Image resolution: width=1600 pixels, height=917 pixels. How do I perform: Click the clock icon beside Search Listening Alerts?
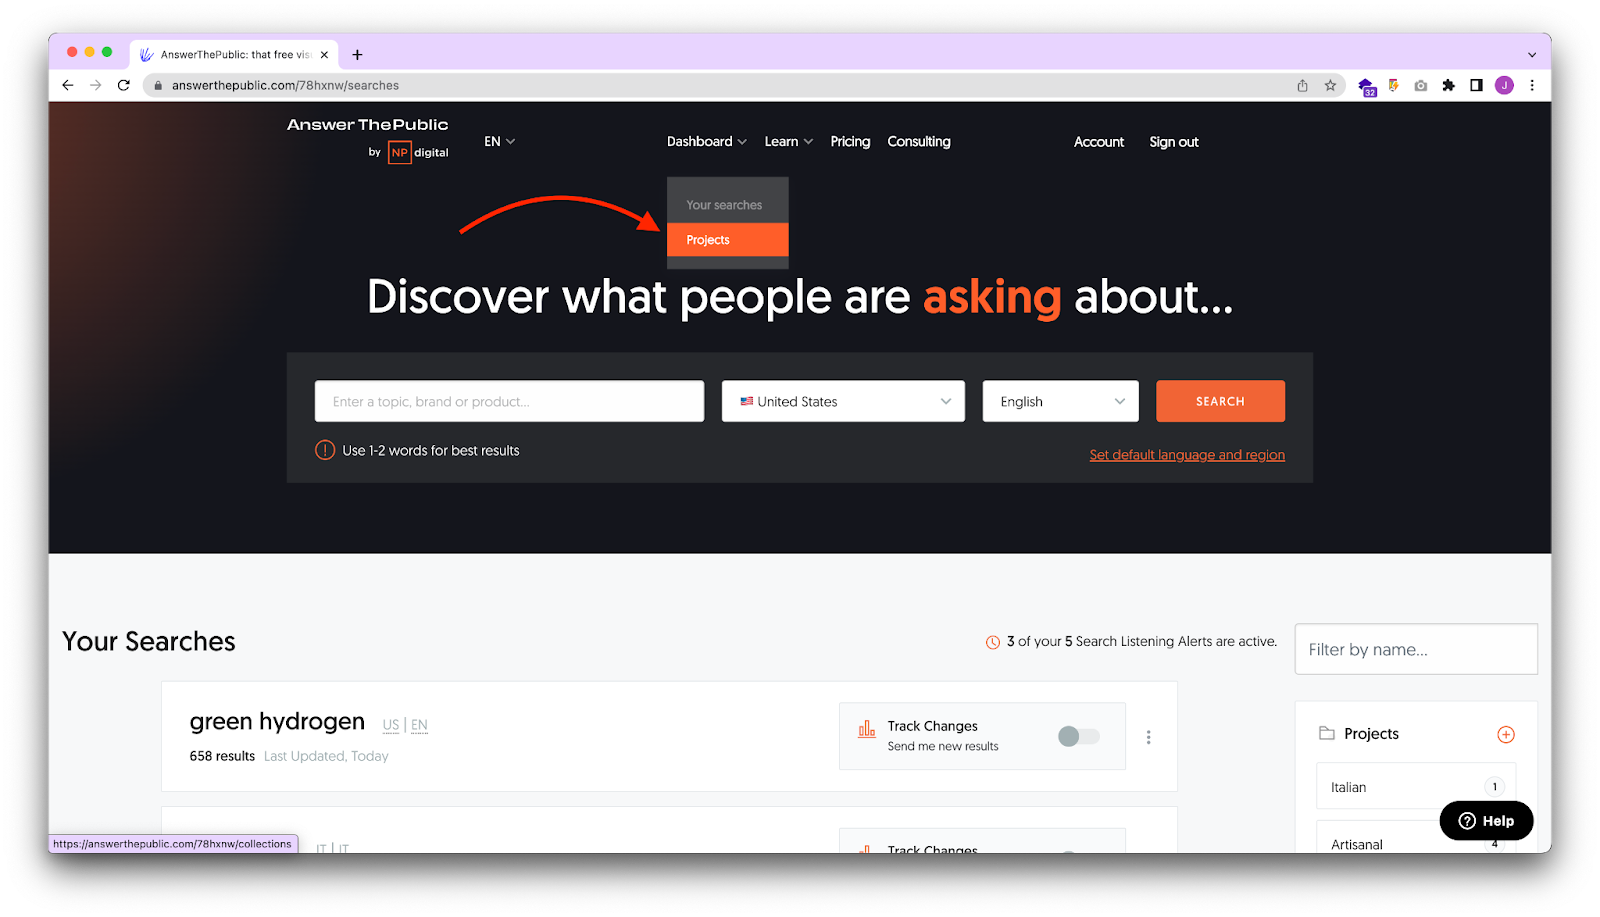[x=993, y=642]
